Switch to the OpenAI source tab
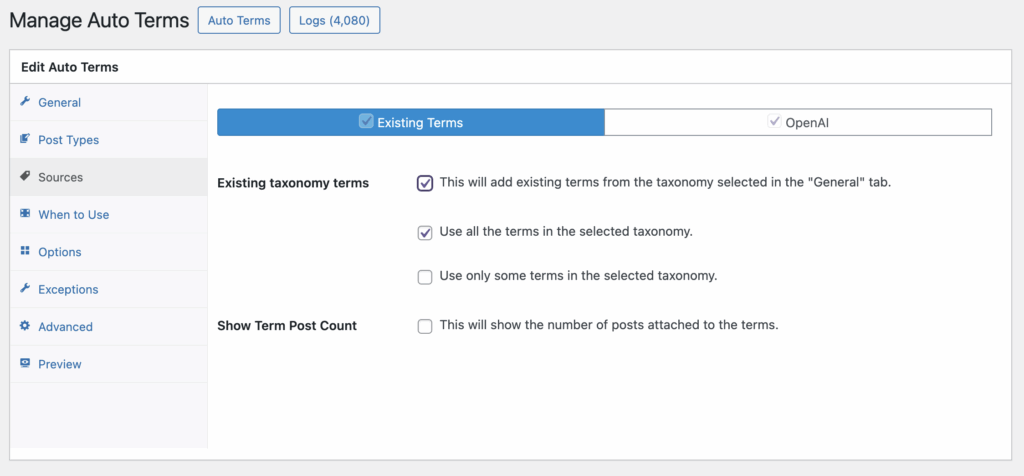The width and height of the screenshot is (1024, 476). coord(798,122)
